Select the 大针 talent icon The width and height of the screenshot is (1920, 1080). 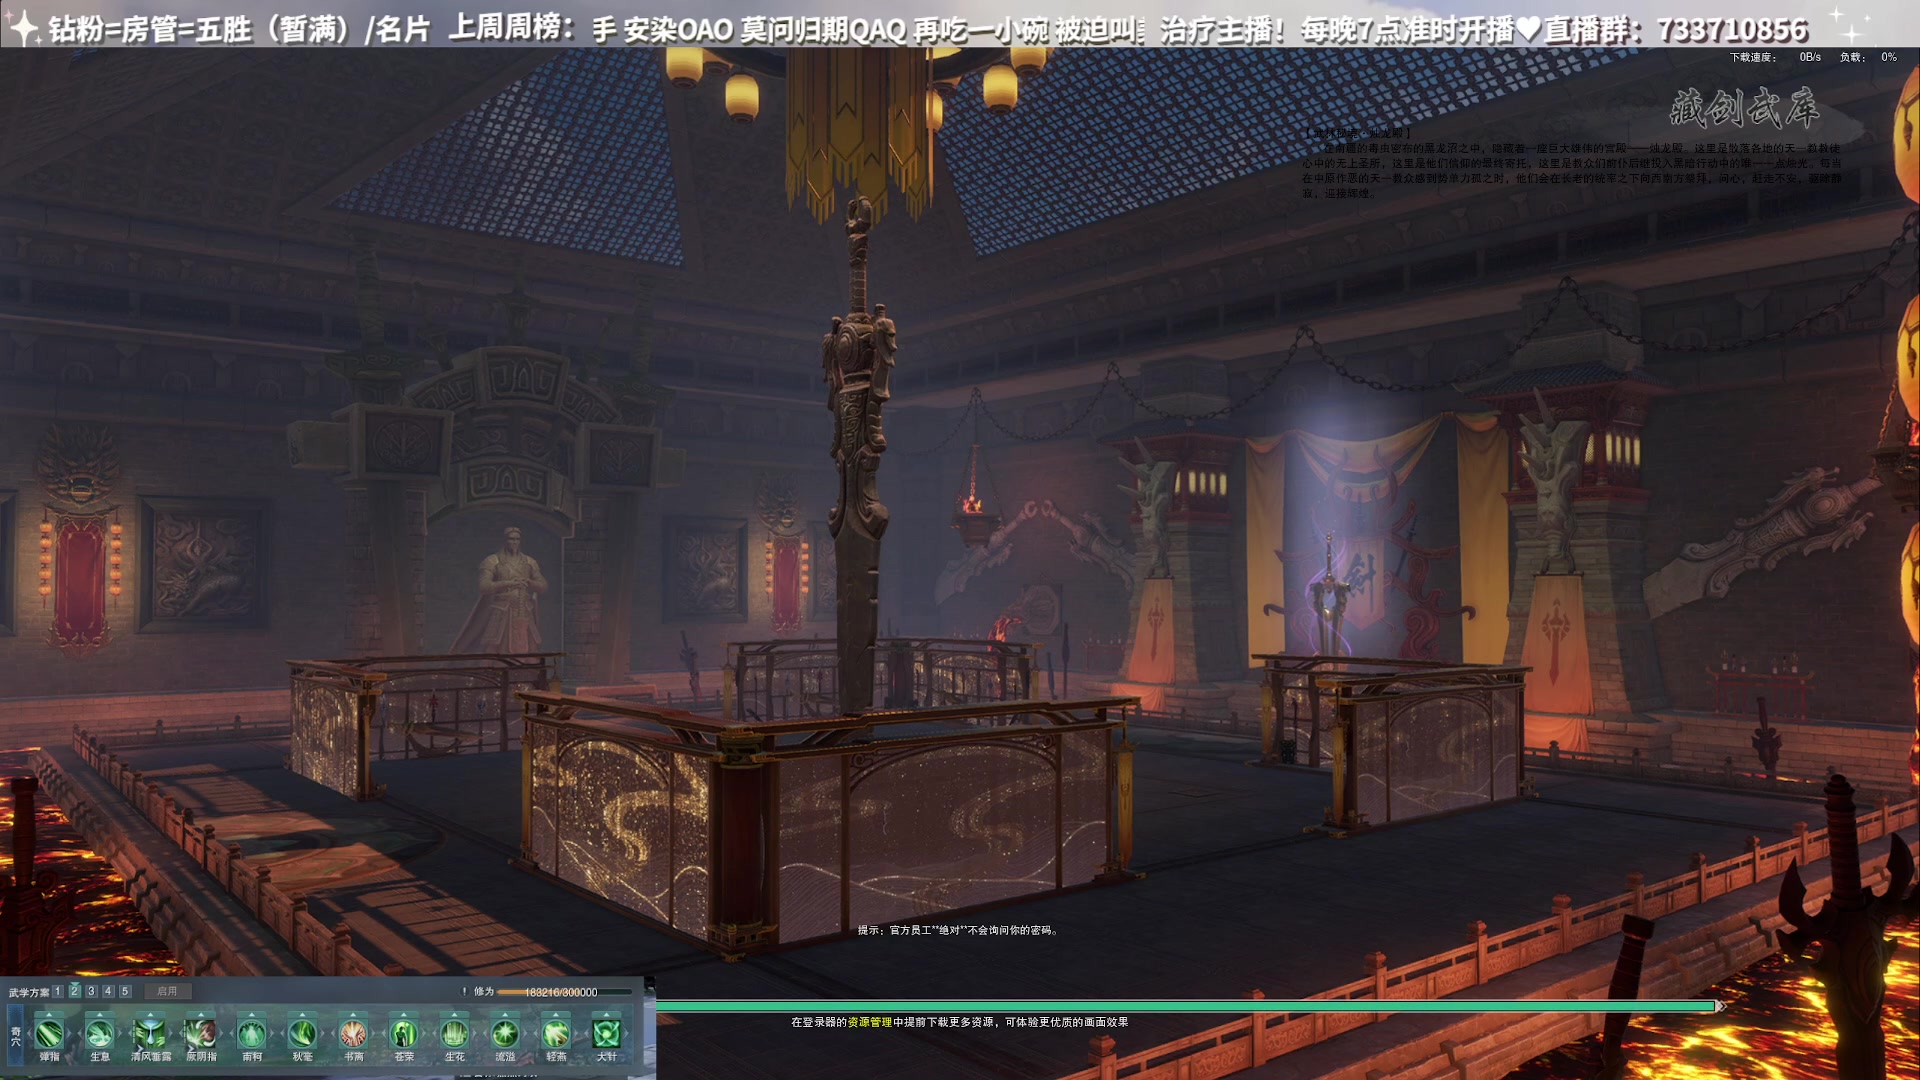[x=607, y=1033]
